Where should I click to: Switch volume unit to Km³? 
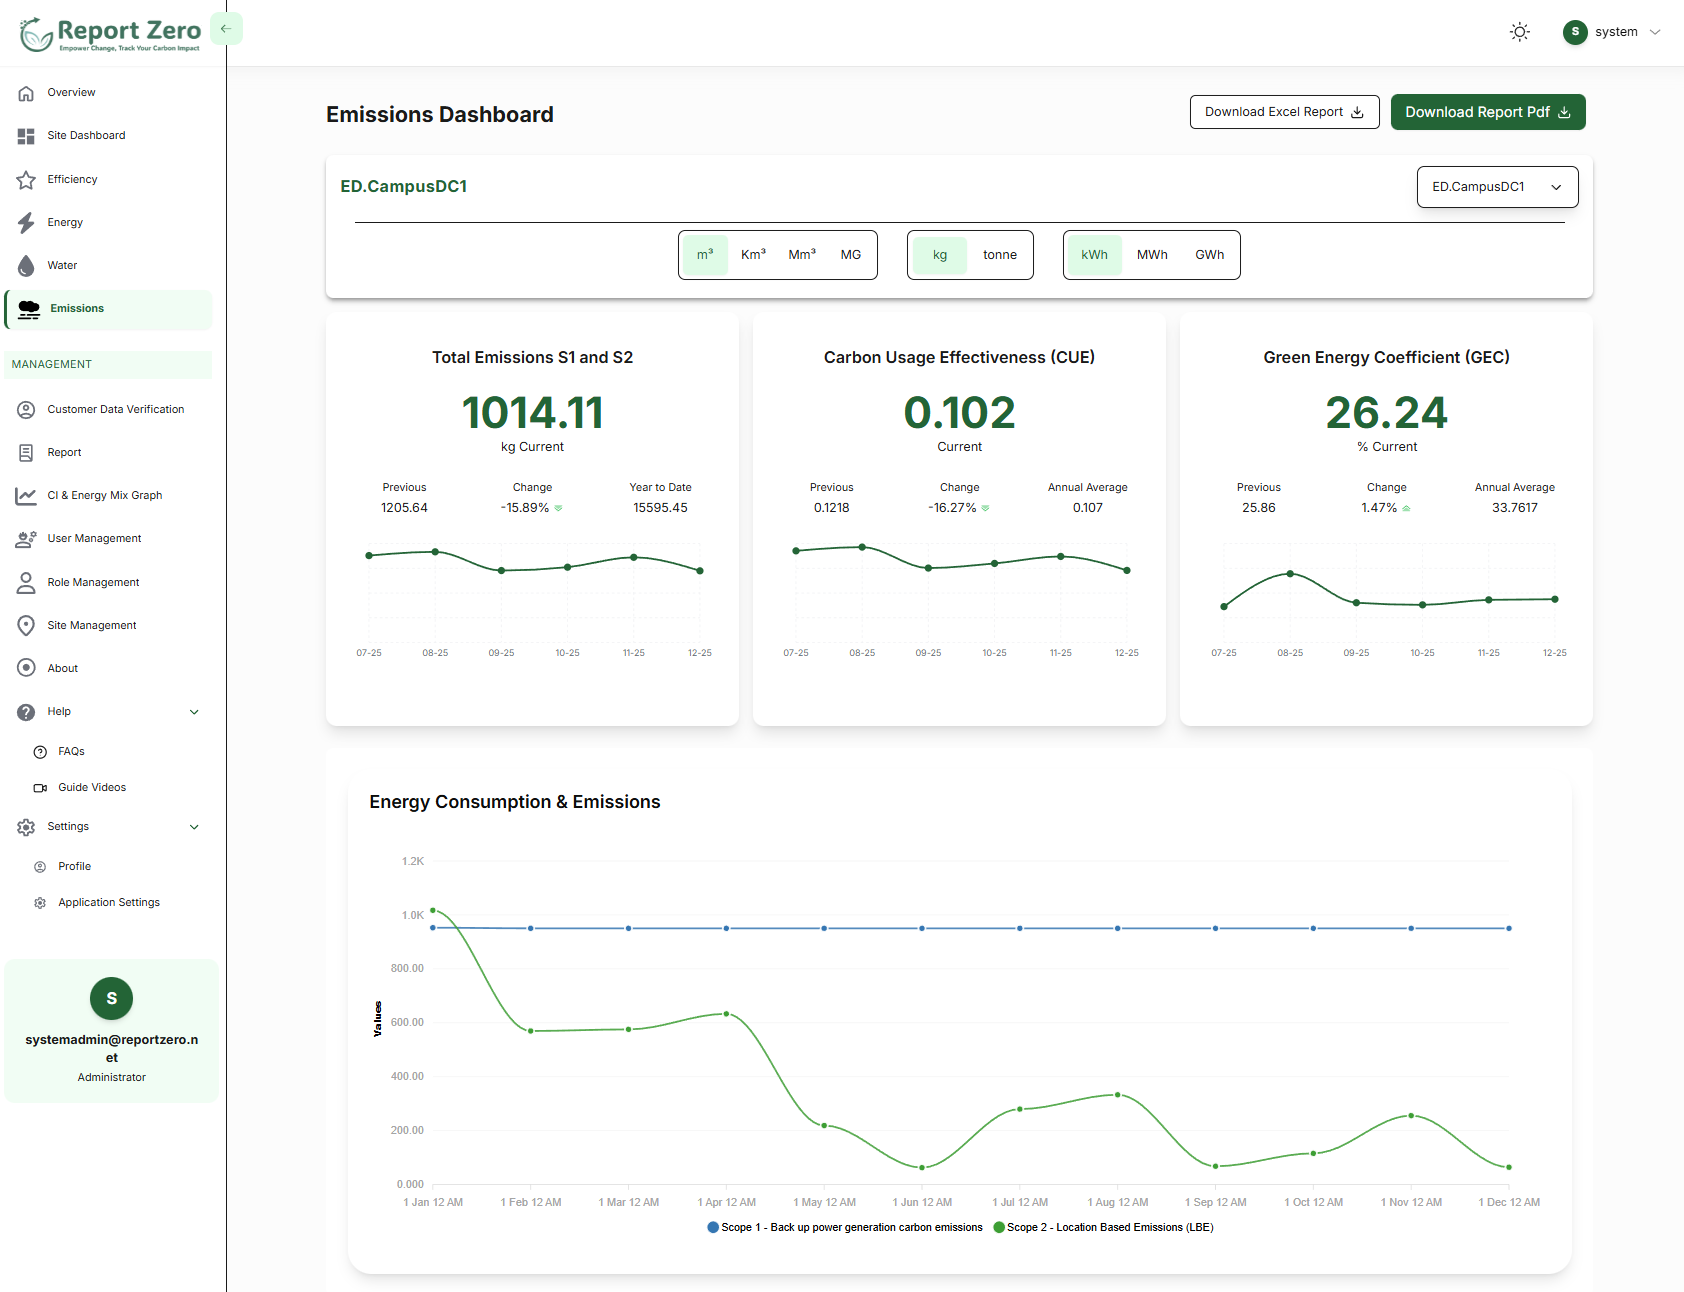(753, 255)
